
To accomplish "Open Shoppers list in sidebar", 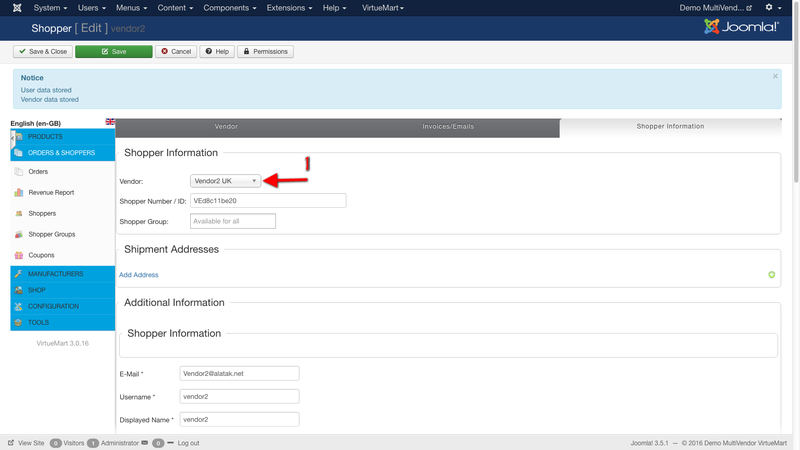I will [x=42, y=213].
